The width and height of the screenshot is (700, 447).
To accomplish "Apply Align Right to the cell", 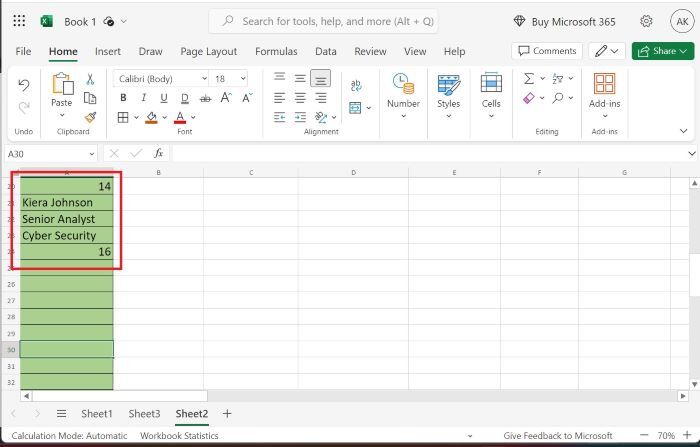I will pyautogui.click(x=321, y=97).
